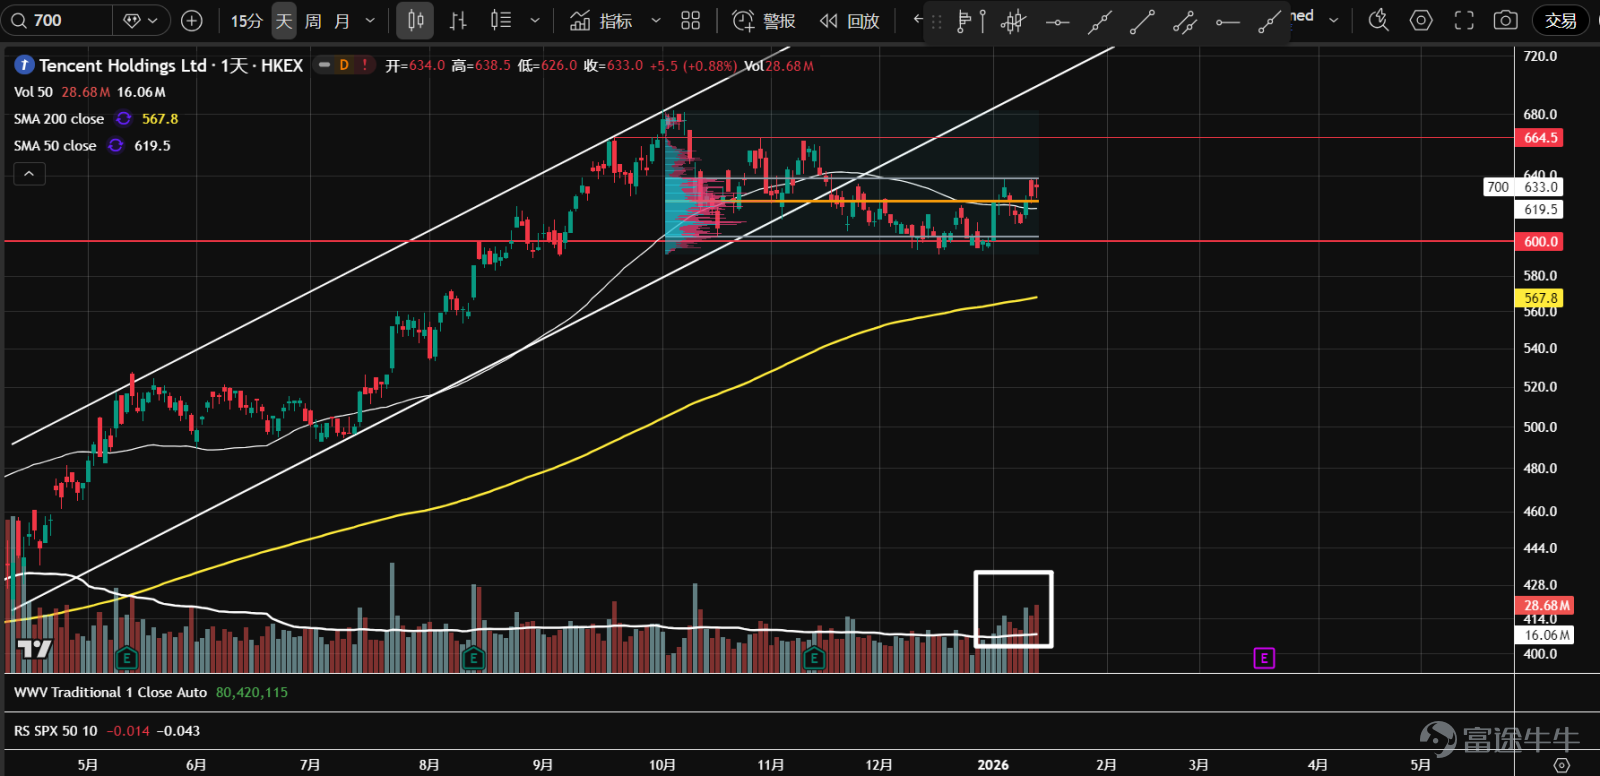The height and width of the screenshot is (776, 1600).
Task: Select the ray tool at favorites bar end
Action: click(1269, 21)
